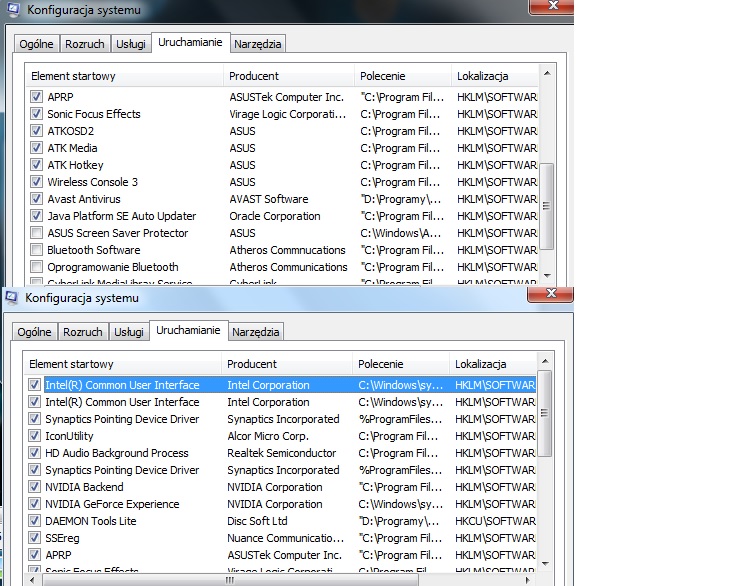The height and width of the screenshot is (586, 756).
Task: Disable Java Platform SE Auto Updater
Action: coord(36,216)
